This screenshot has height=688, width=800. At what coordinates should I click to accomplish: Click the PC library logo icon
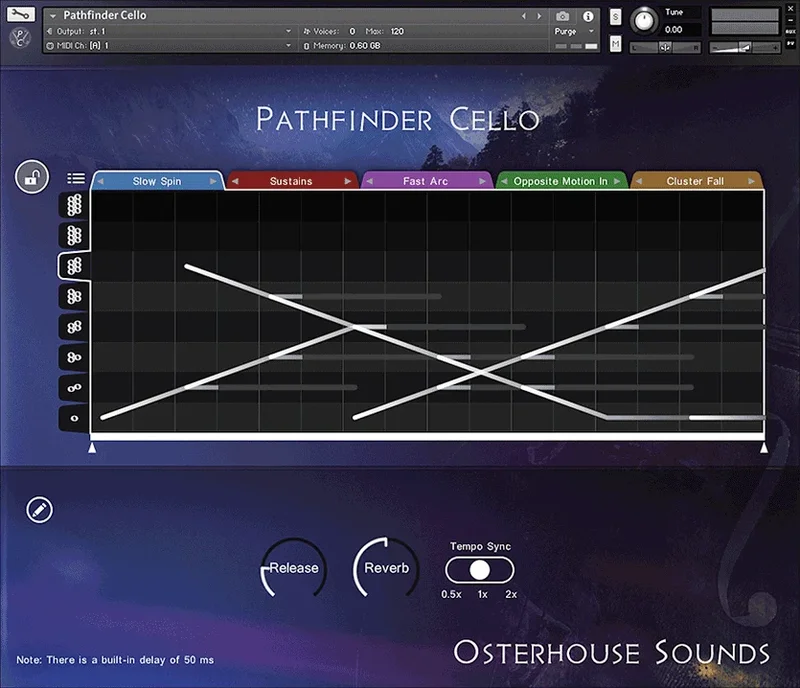pos(20,38)
